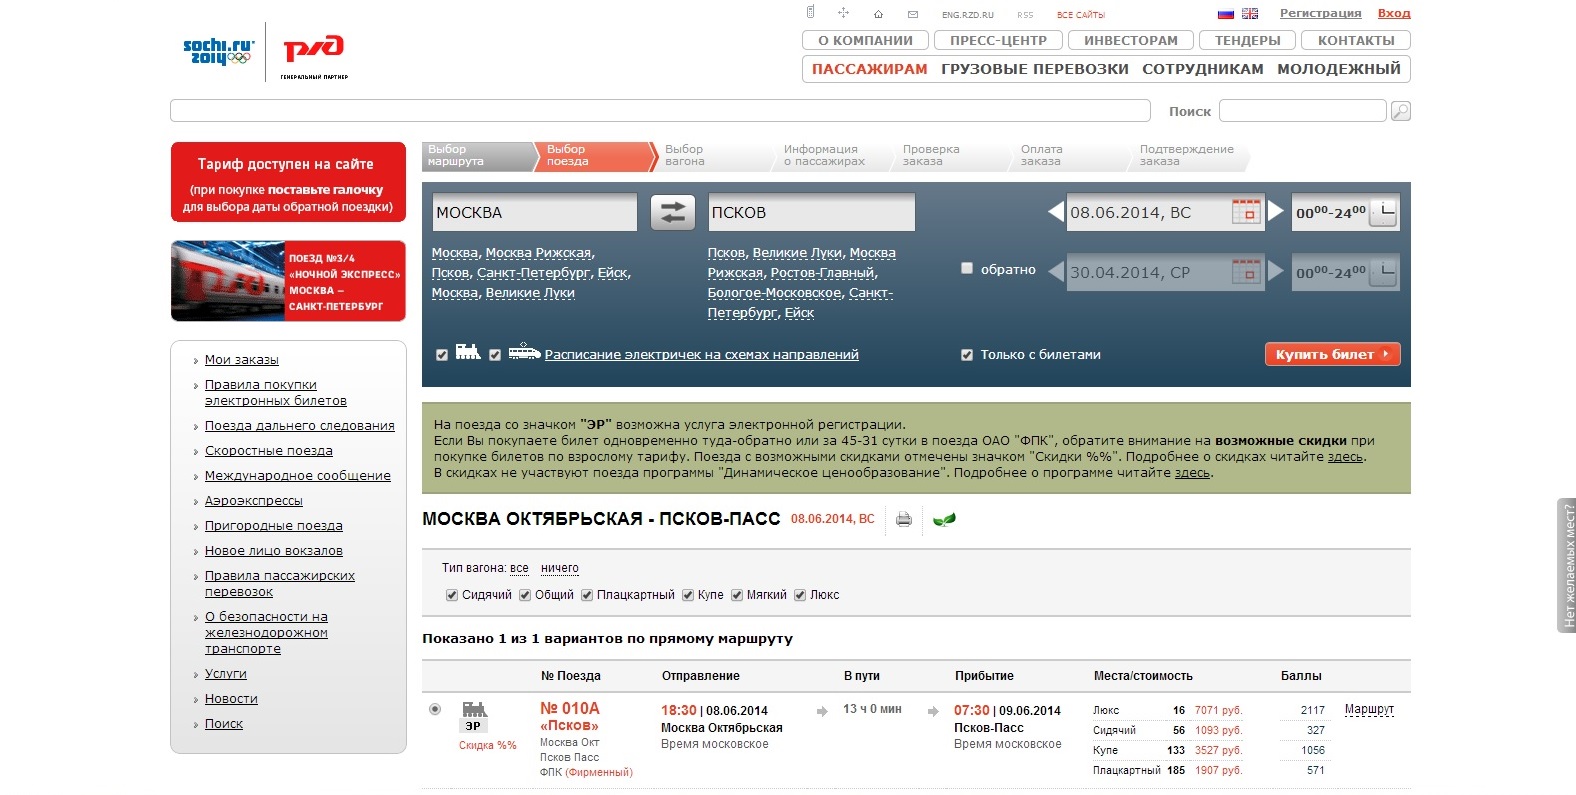Open calendar for departure date 08.06.2014
The width and height of the screenshot is (1576, 795).
tap(1246, 212)
